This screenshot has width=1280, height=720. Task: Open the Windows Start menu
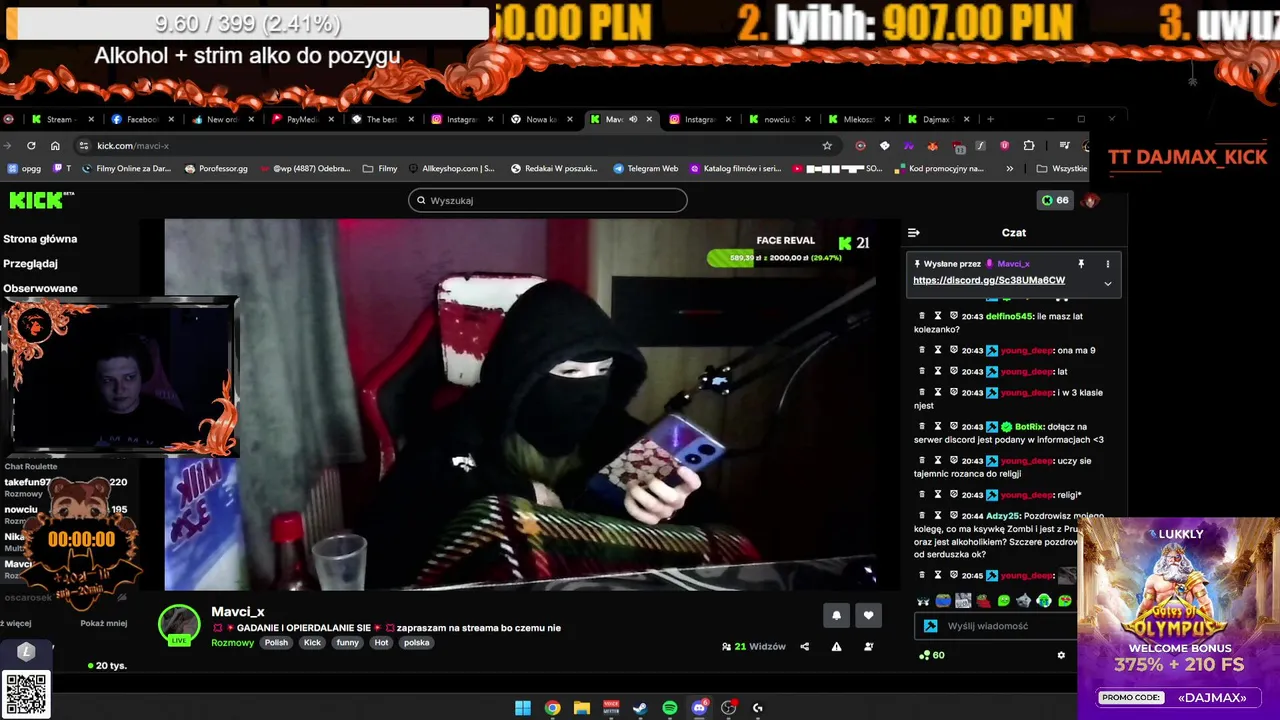tap(523, 708)
